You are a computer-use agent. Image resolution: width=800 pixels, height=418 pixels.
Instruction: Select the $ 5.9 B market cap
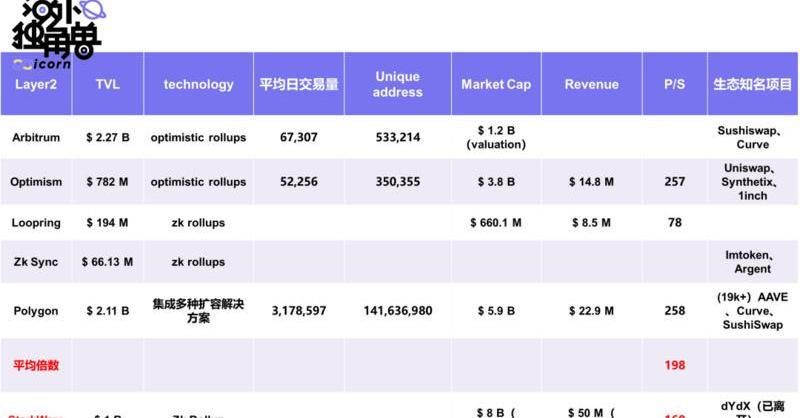496,311
